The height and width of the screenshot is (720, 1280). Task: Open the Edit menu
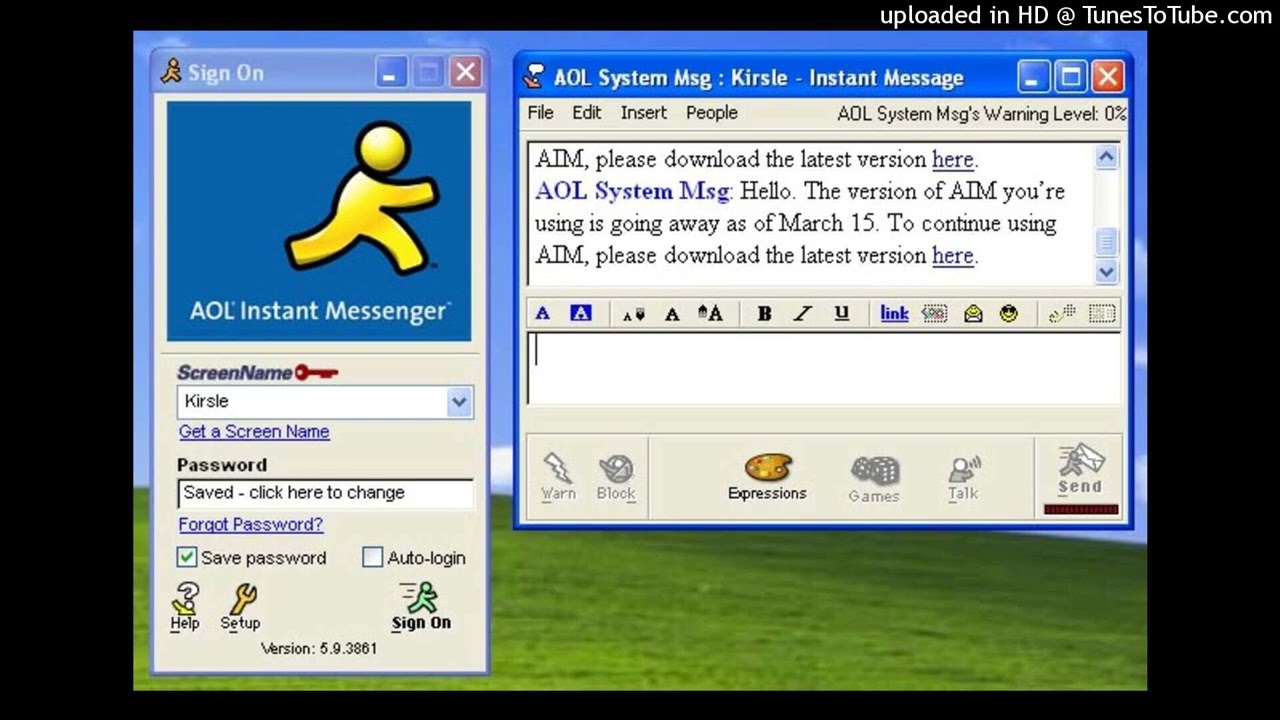click(587, 113)
